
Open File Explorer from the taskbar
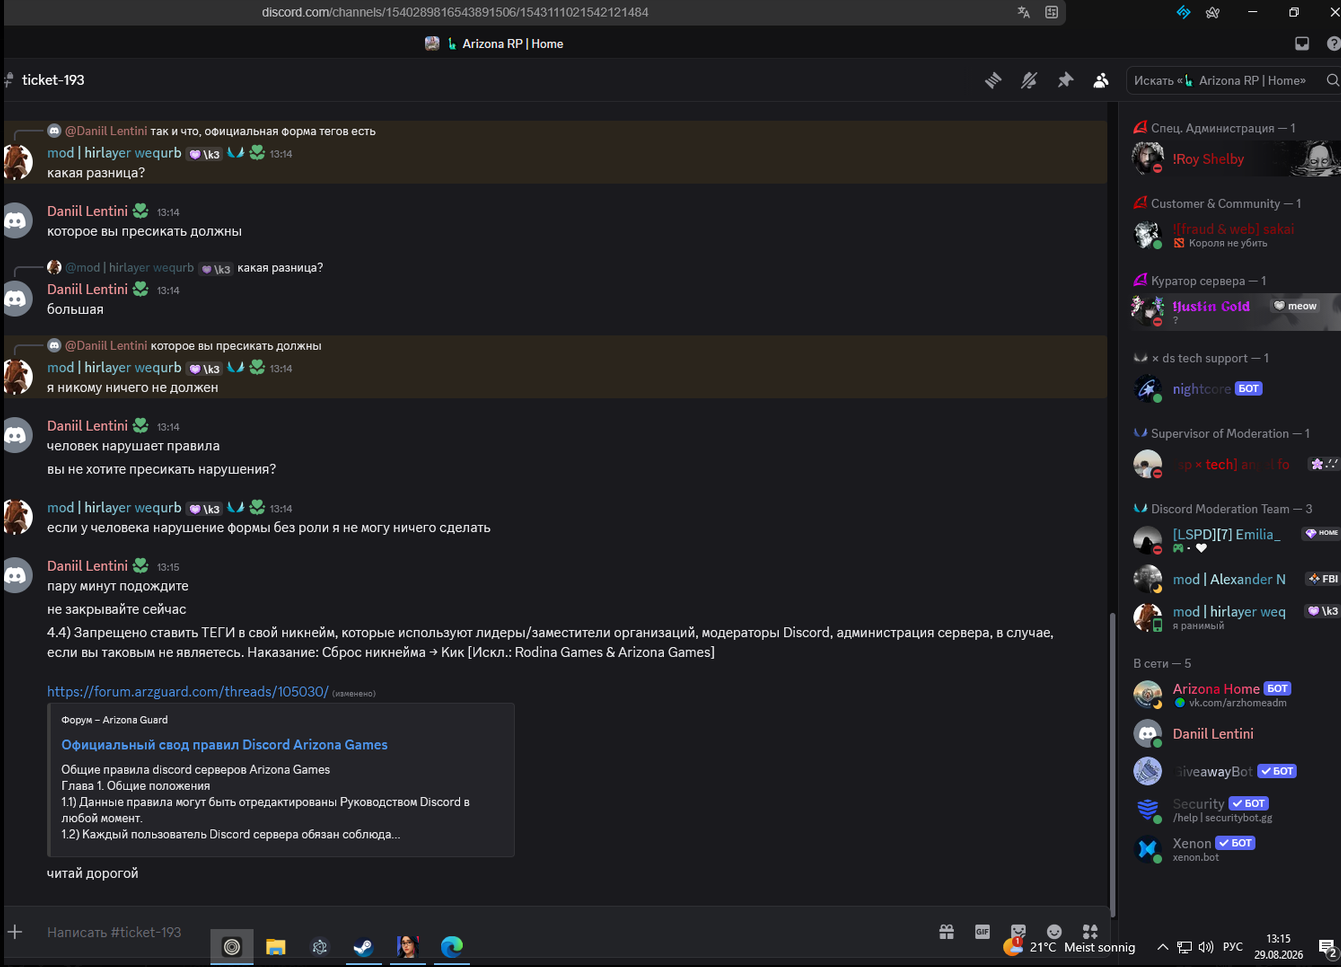point(276,946)
